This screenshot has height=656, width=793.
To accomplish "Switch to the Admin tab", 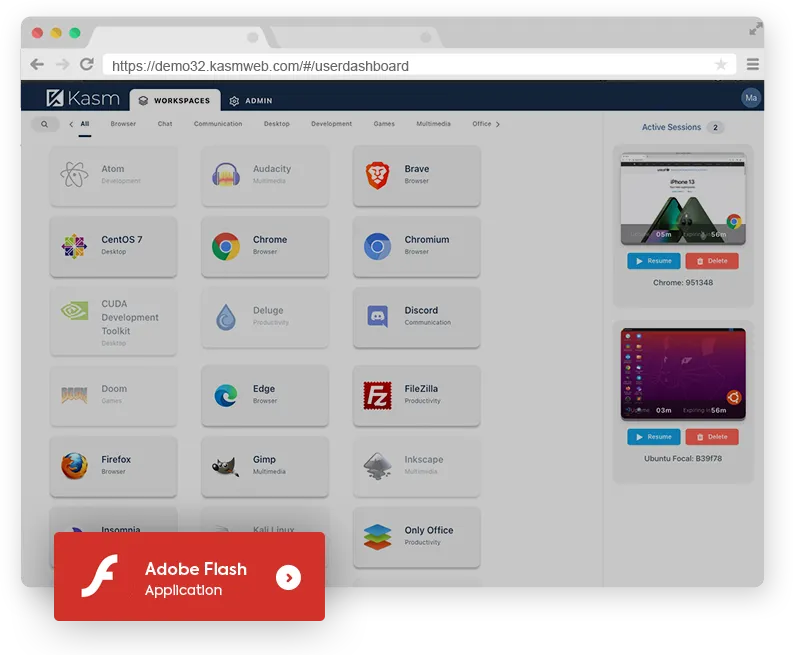I will 250,101.
